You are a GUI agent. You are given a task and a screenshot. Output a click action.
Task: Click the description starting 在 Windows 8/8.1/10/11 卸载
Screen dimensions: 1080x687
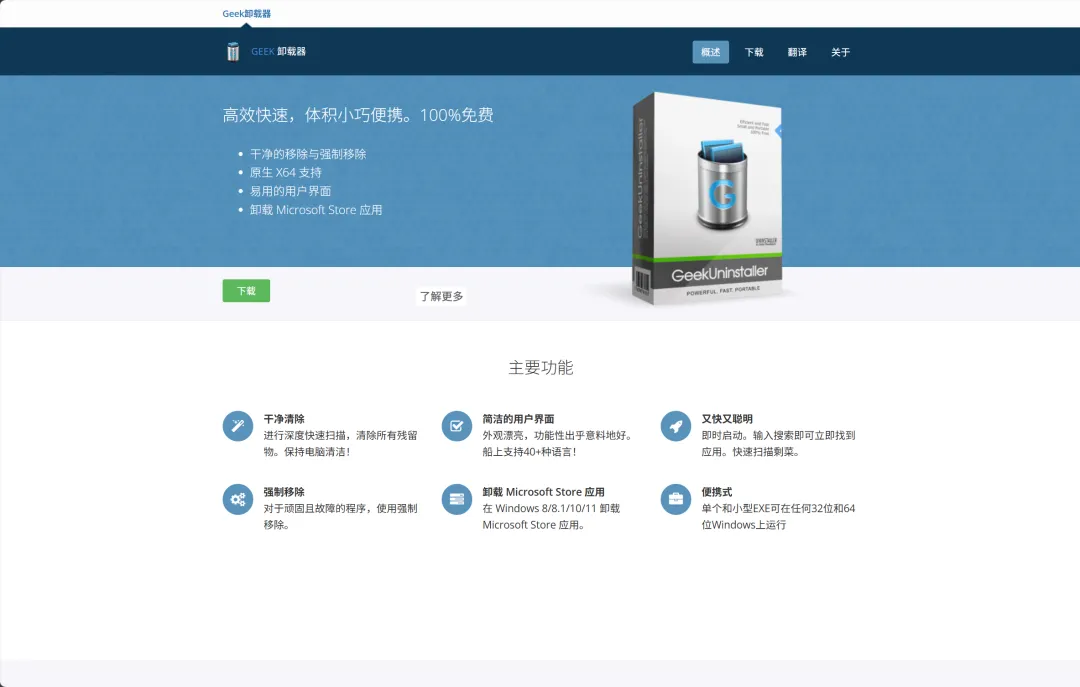click(x=551, y=517)
